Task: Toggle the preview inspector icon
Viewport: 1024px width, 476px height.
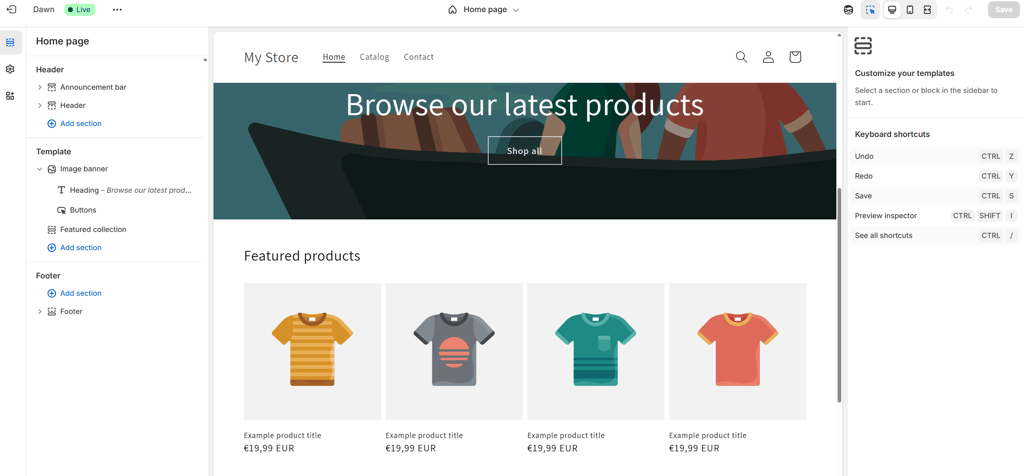Action: click(x=870, y=10)
